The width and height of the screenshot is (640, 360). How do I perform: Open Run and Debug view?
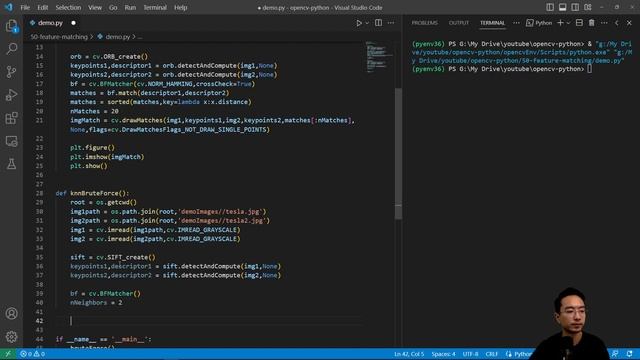tap(11, 95)
